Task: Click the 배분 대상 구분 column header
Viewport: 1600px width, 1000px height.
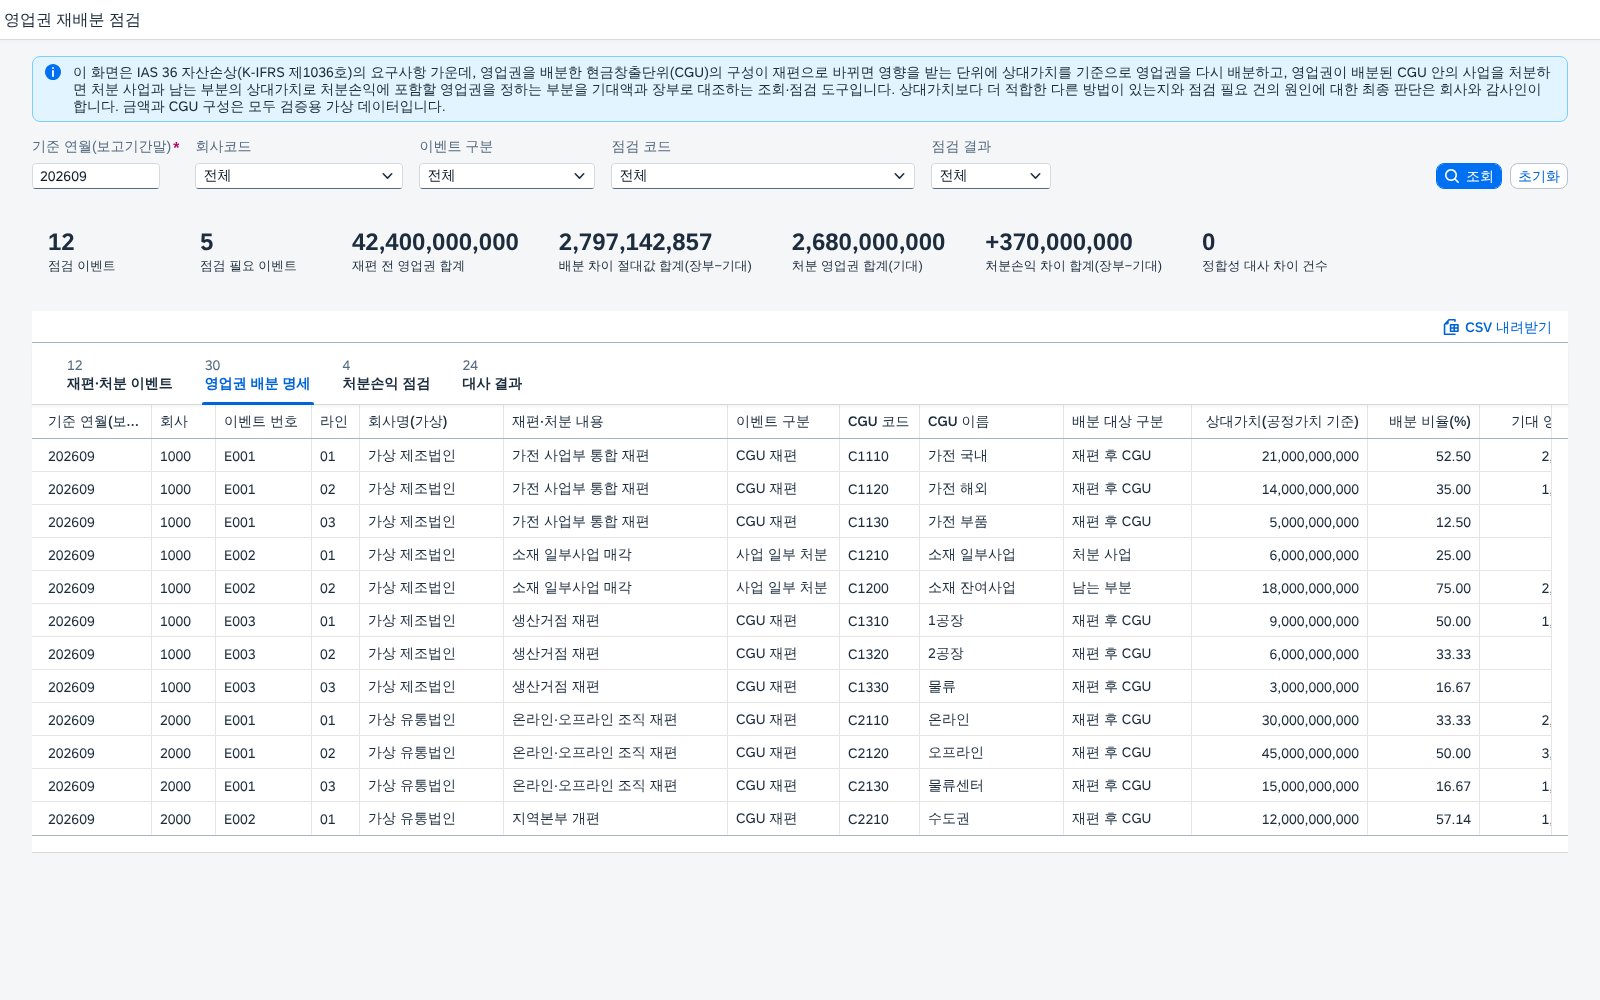Action: tap(1127, 422)
